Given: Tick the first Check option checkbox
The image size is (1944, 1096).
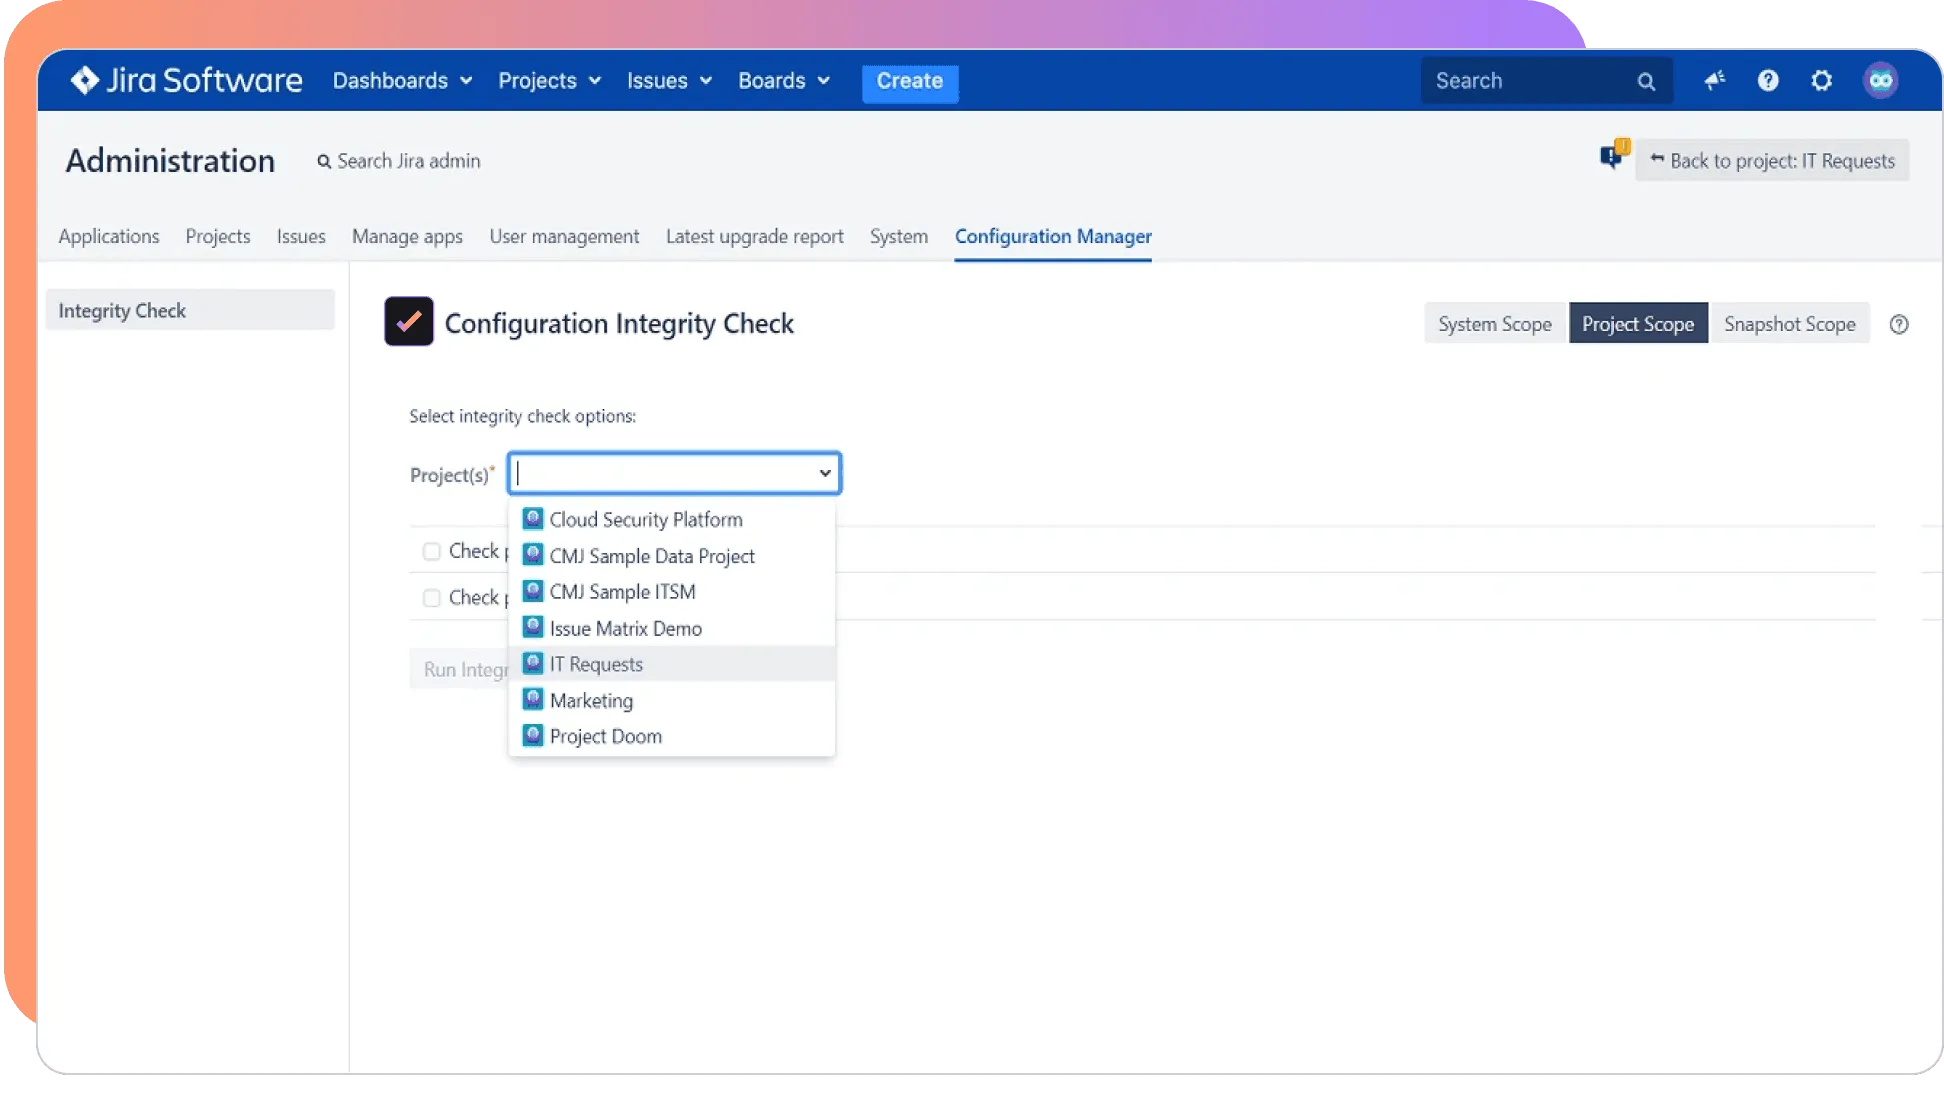Looking at the screenshot, I should (x=431, y=551).
